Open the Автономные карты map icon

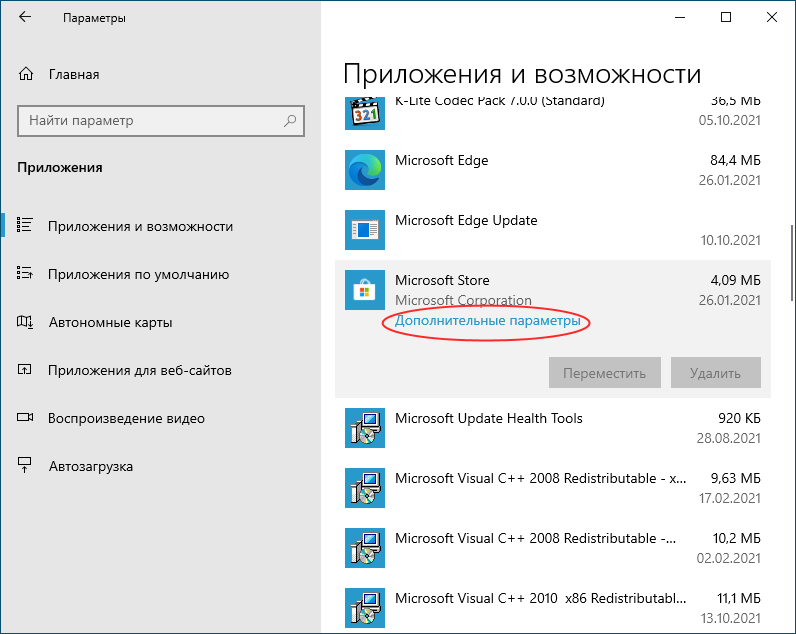coord(25,321)
